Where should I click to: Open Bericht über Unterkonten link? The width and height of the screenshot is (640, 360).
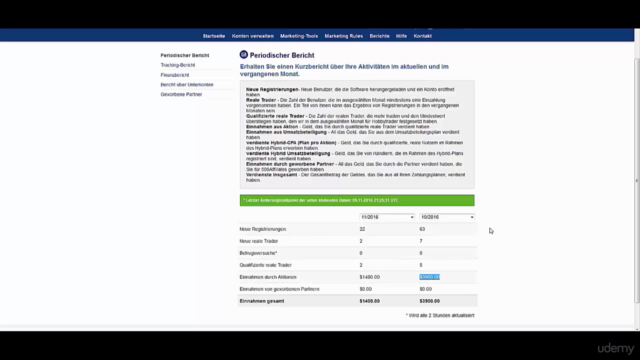tap(187, 84)
